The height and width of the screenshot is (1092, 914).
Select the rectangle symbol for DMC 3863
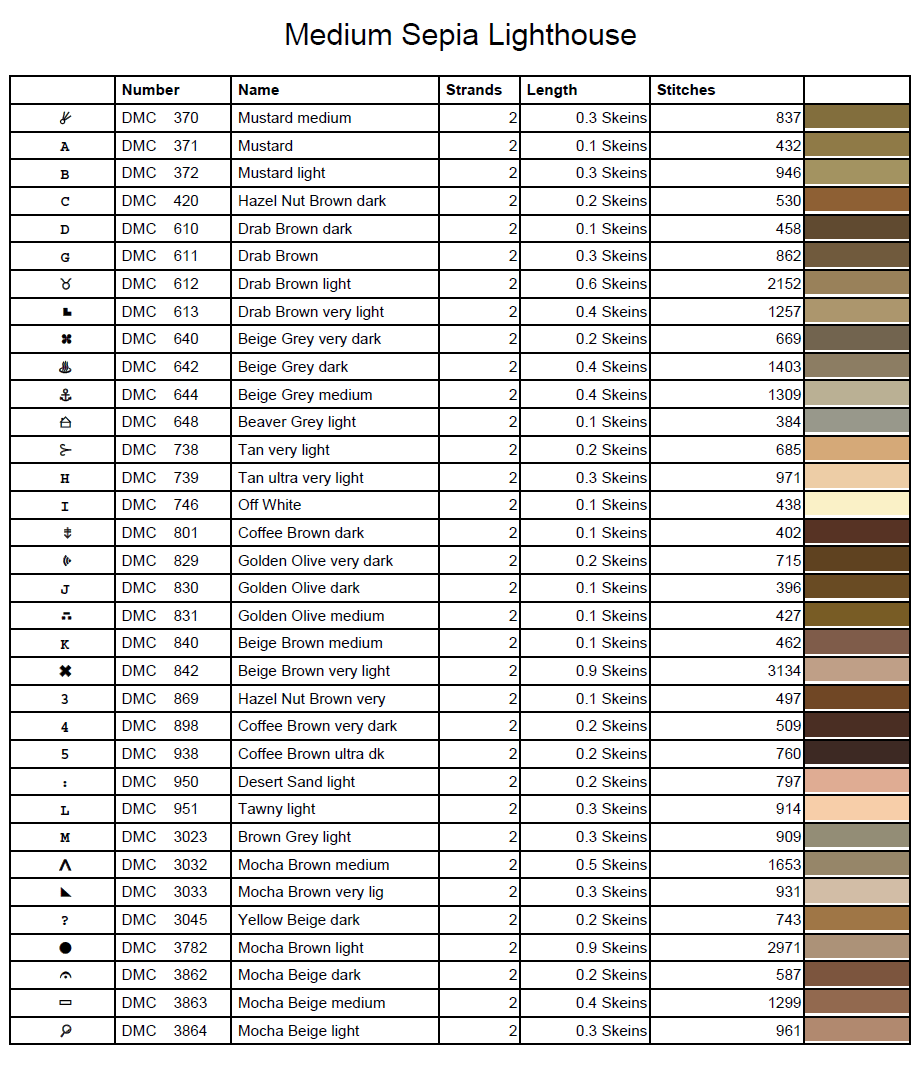pyautogui.click(x=65, y=1003)
